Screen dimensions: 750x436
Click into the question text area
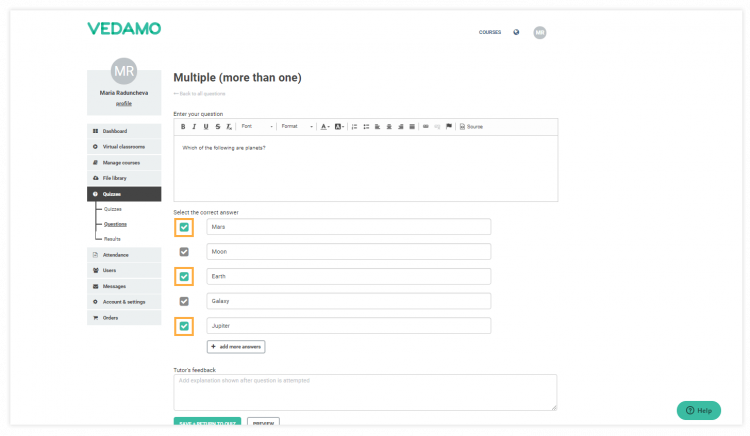[x=365, y=168]
